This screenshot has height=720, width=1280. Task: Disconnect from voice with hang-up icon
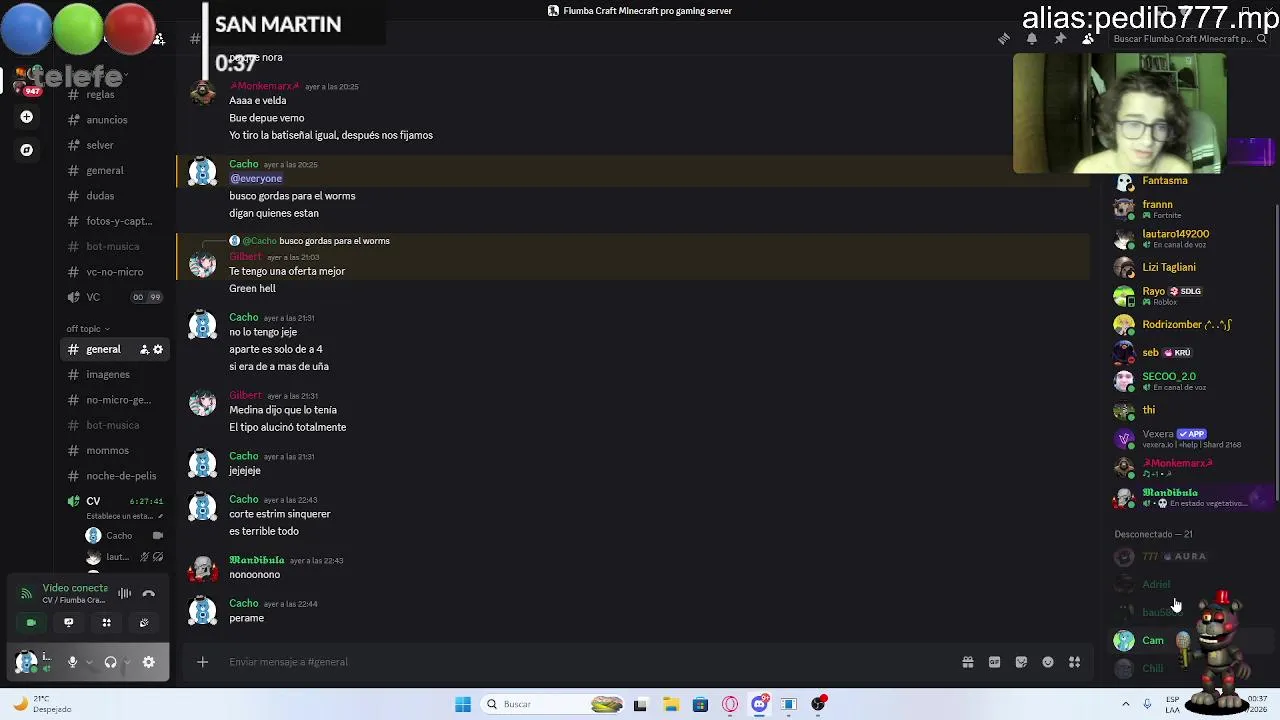tap(149, 594)
